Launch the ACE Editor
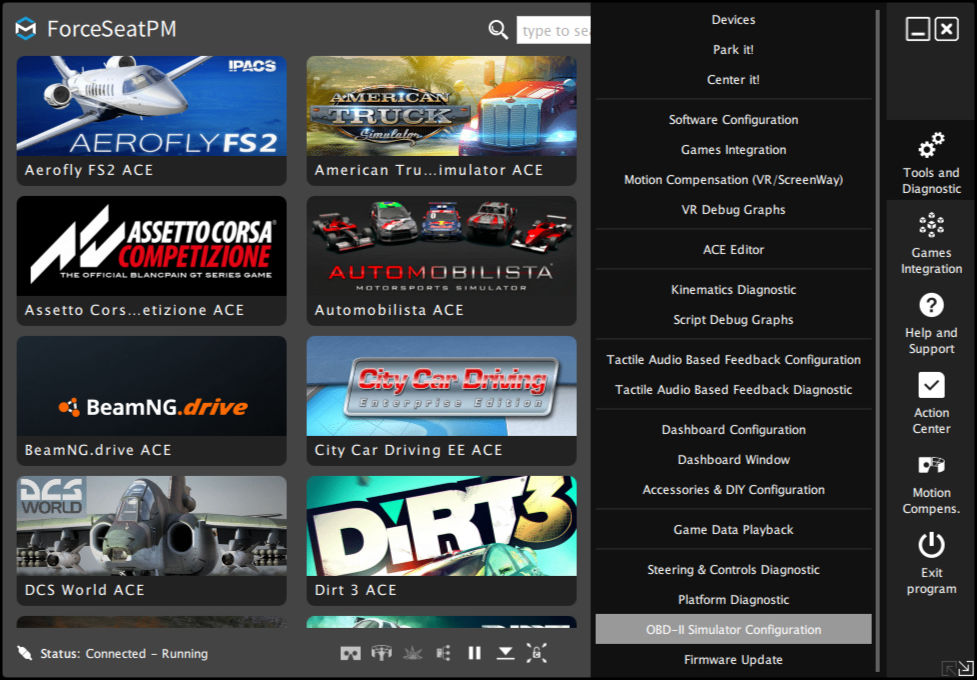 [733, 249]
